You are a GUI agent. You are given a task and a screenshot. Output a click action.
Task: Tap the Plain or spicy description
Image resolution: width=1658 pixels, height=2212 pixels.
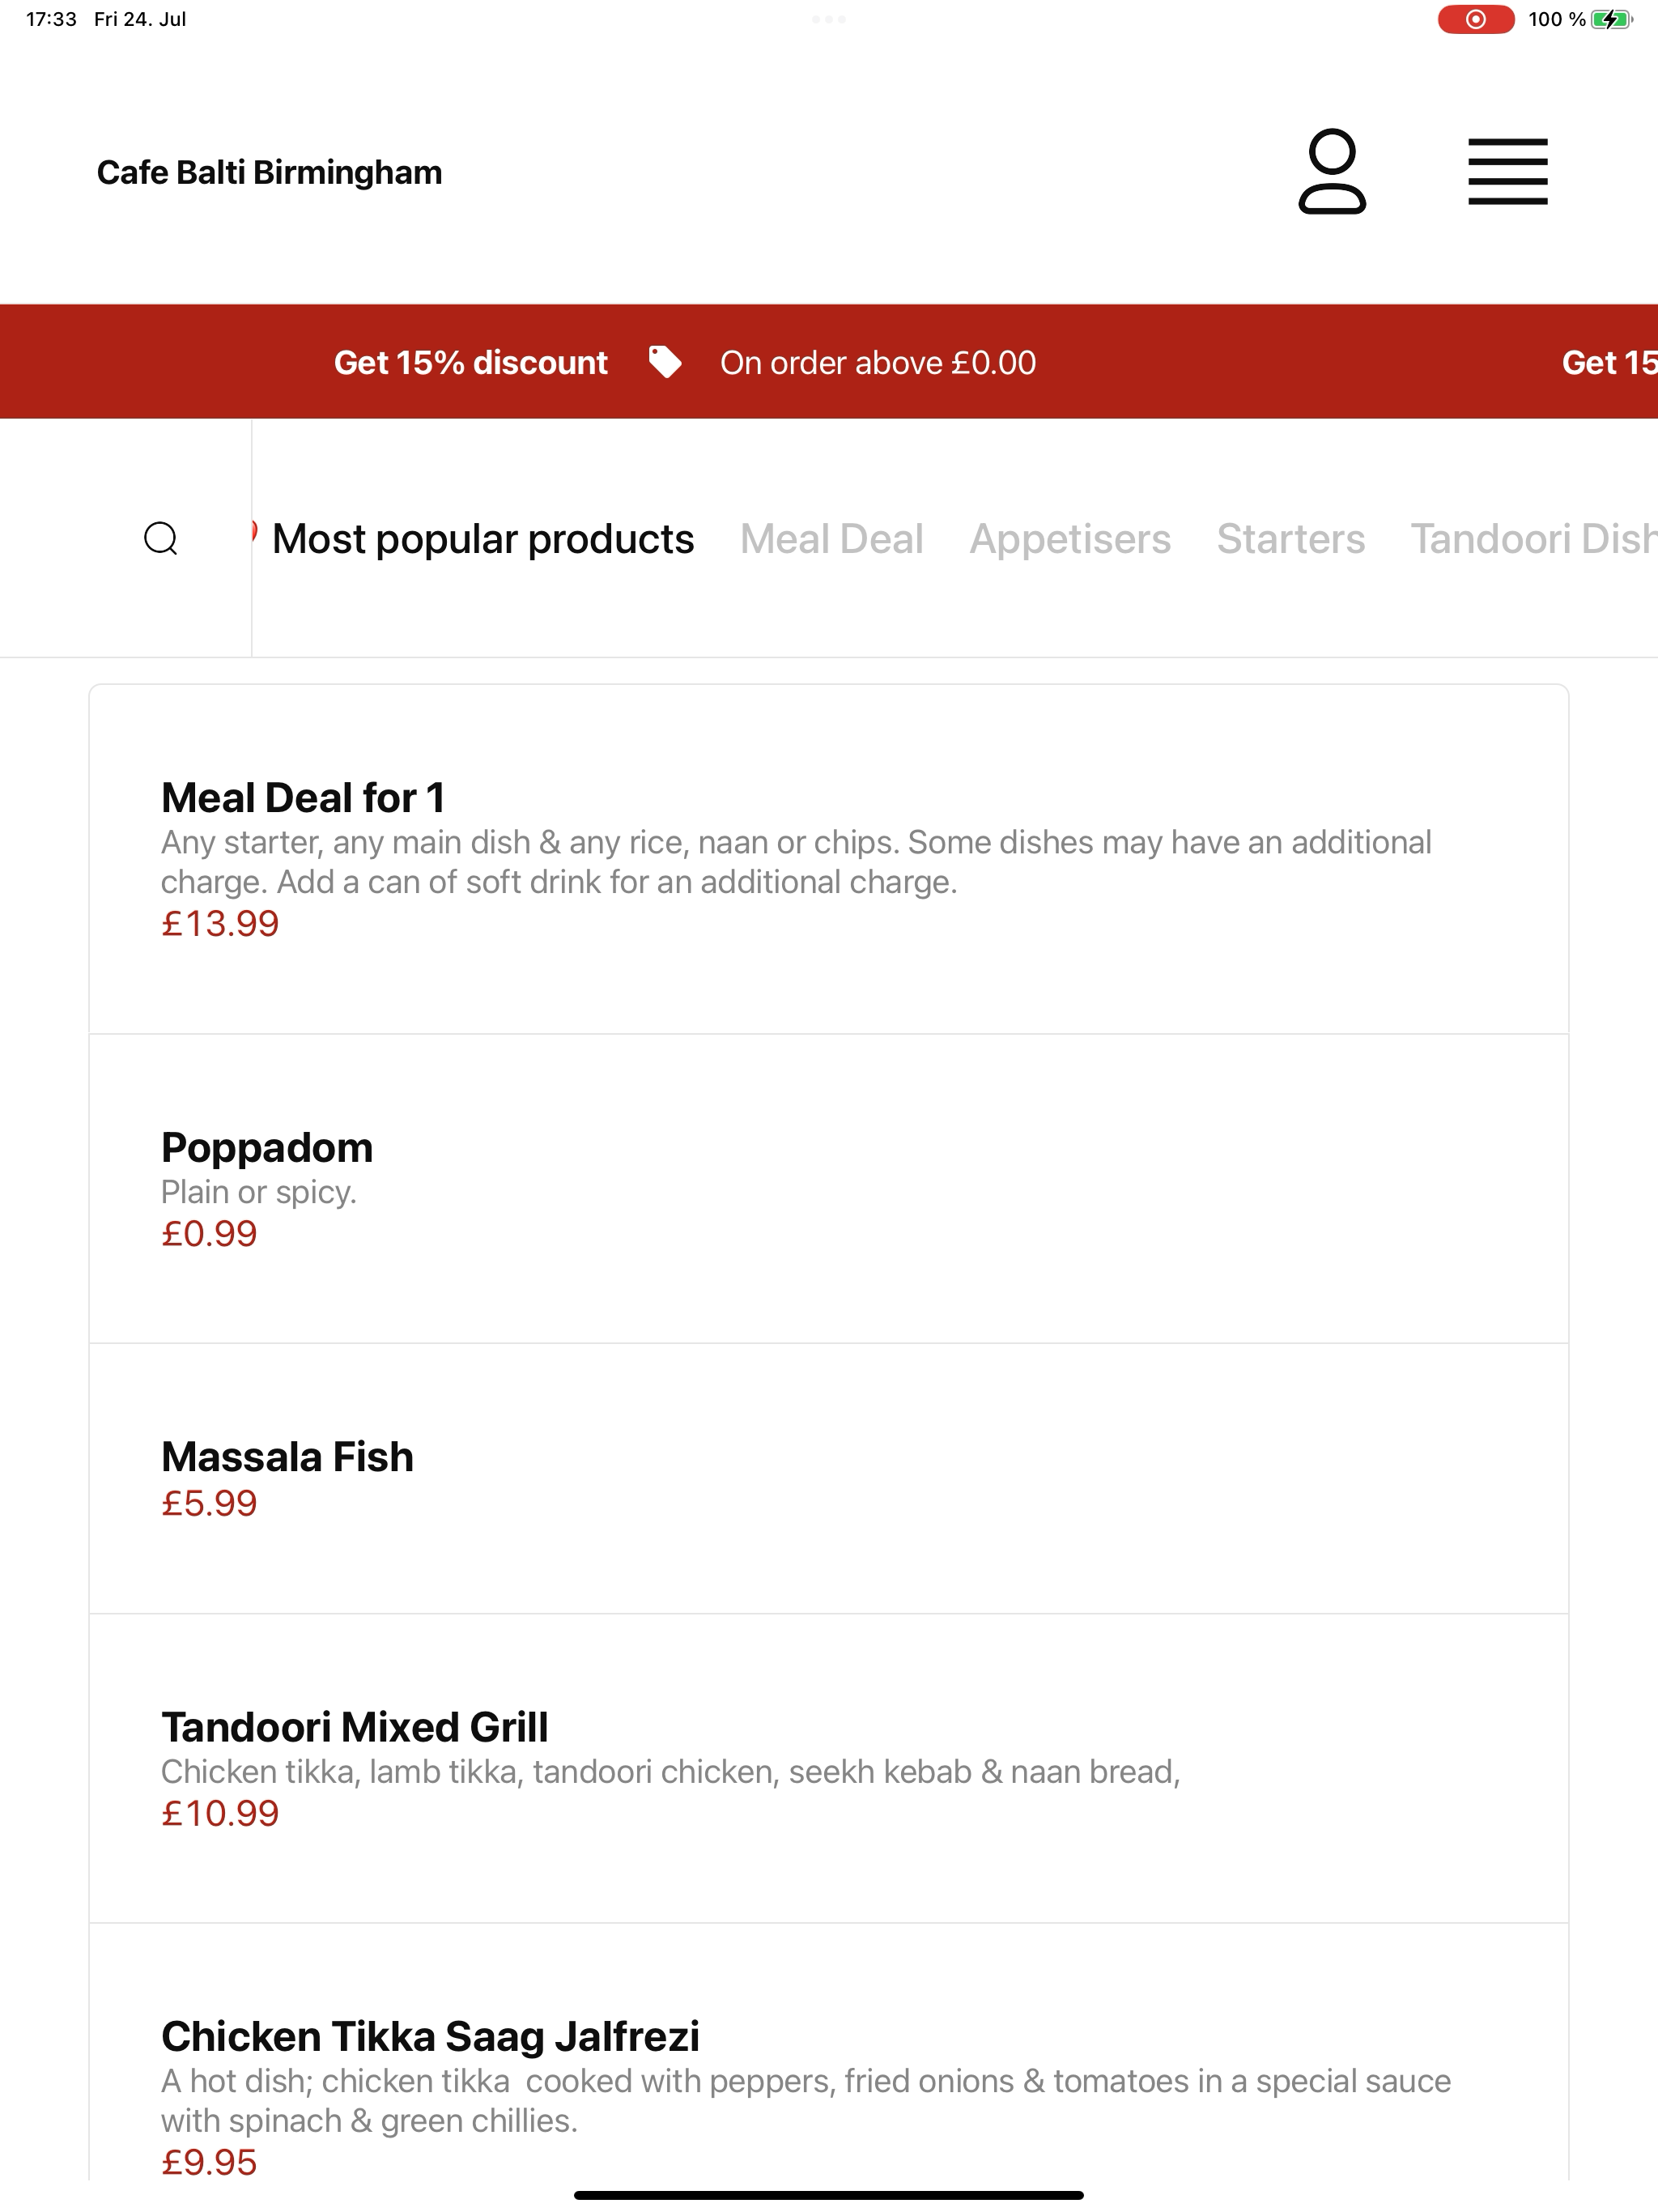pyautogui.click(x=259, y=1192)
